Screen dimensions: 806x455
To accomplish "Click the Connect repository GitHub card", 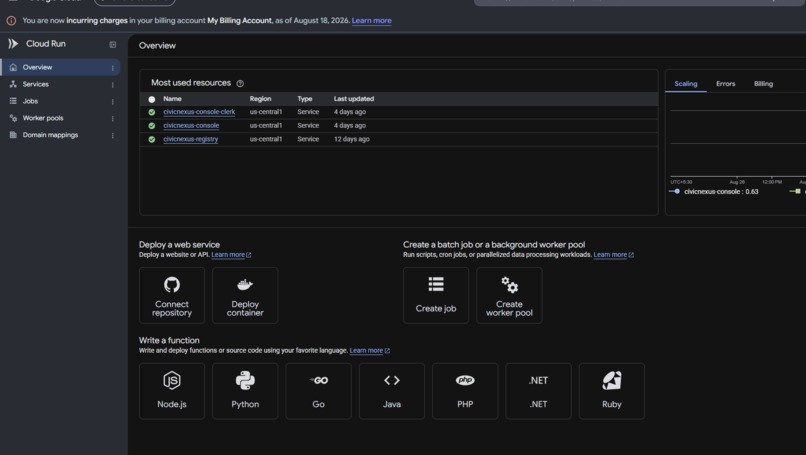I will (172, 296).
